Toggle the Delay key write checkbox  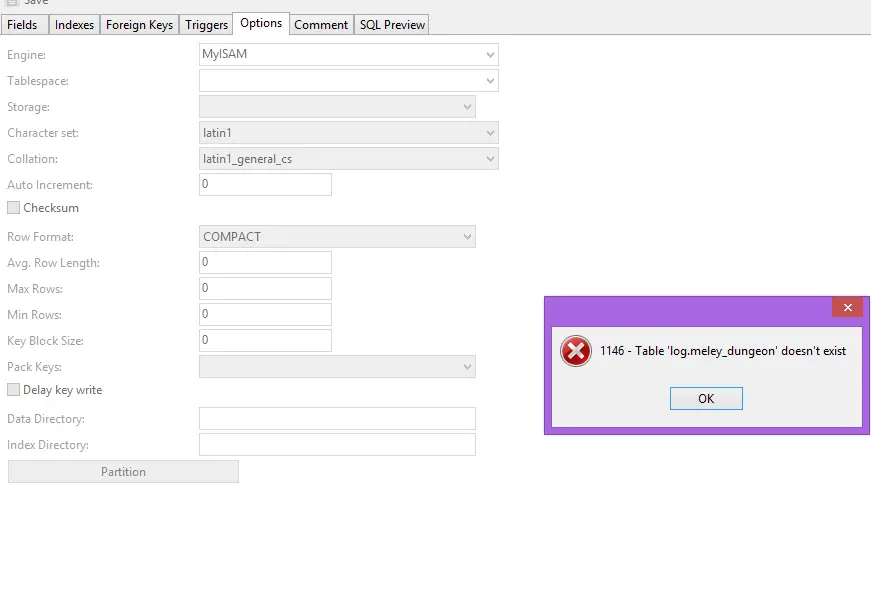pos(14,390)
